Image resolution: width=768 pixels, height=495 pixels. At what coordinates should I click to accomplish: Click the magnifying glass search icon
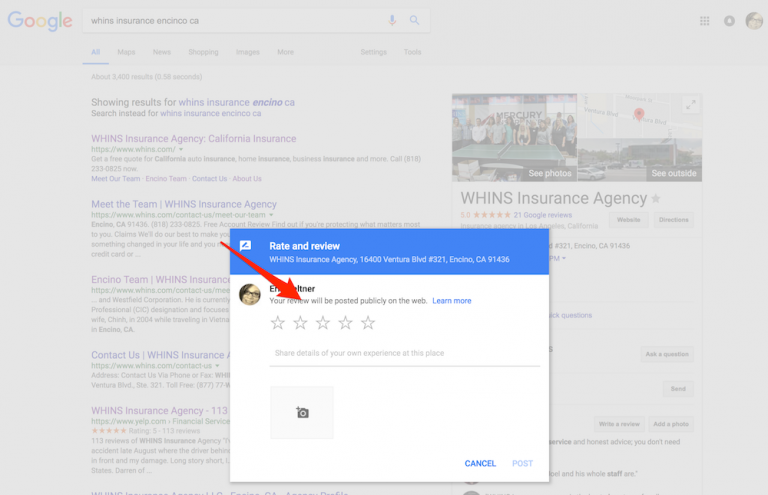[x=414, y=20]
